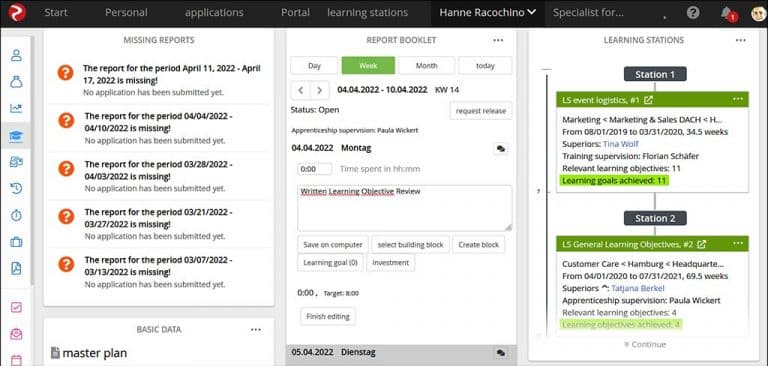Click the Create block button
Viewport: 768px width, 366px height.
[479, 244]
